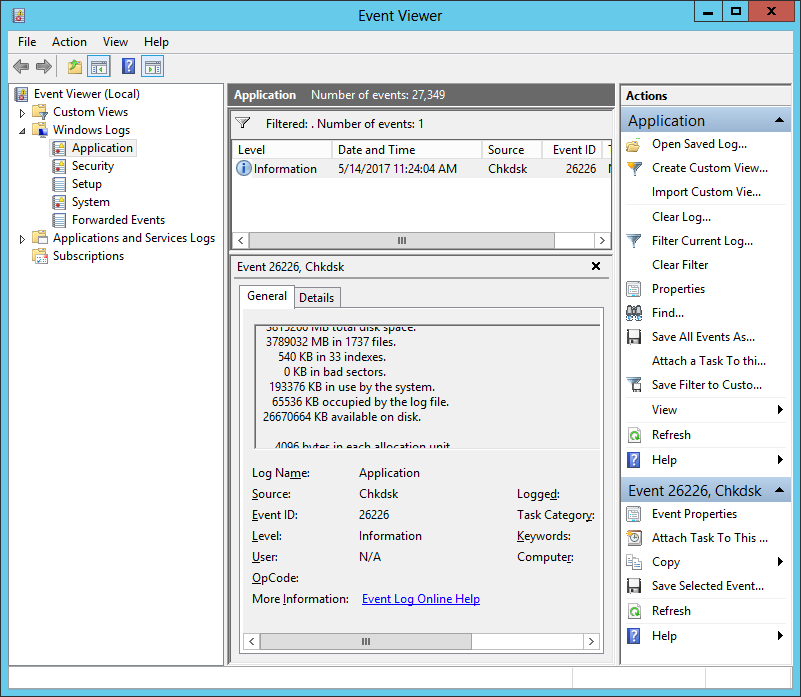Switch to the Details tab
801x697 pixels.
click(x=317, y=298)
